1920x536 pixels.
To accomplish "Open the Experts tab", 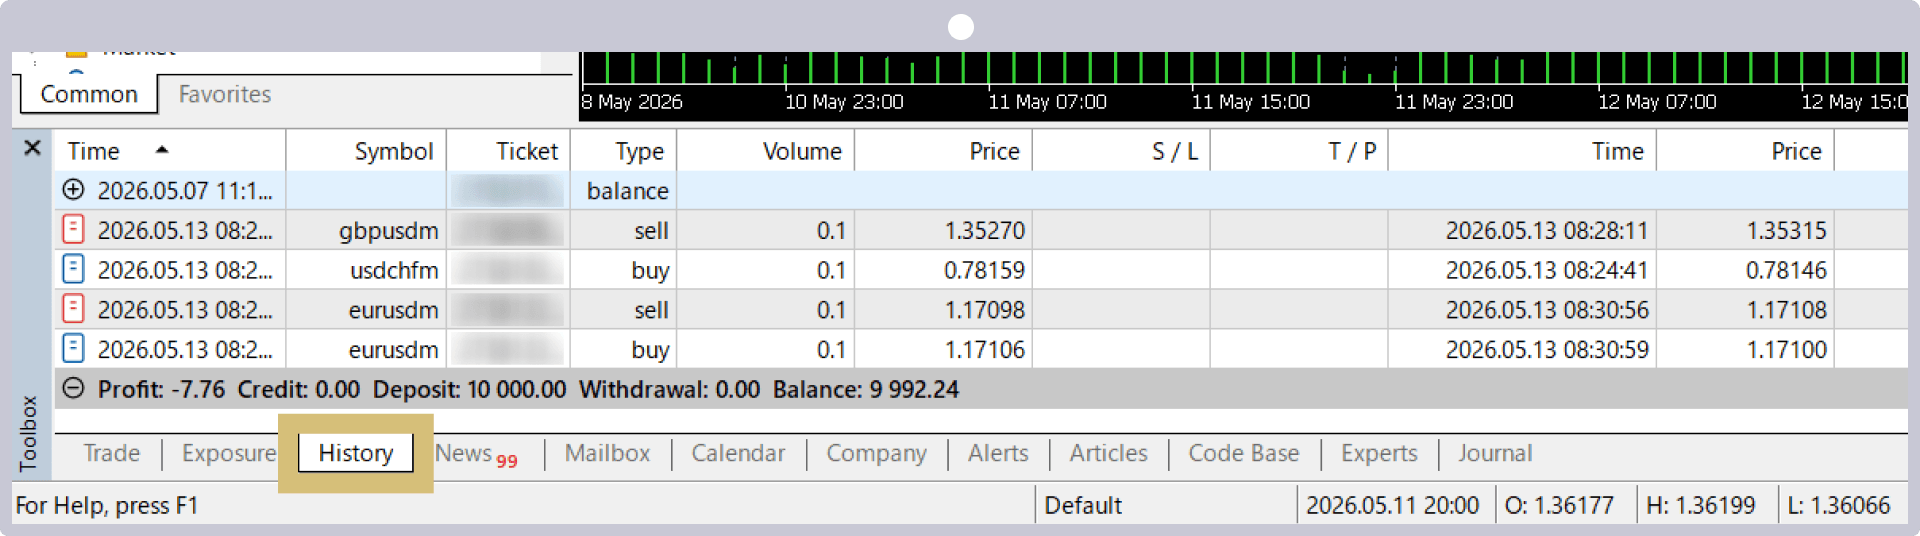I will tap(1379, 453).
